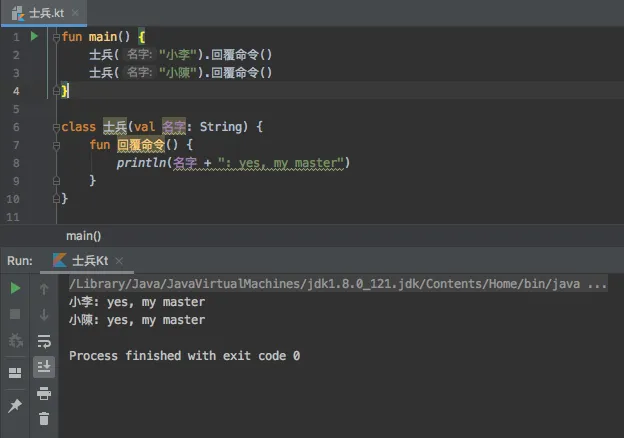Collapse the 士兵 class fold marker on line 6
This screenshot has height=438, width=624.
click(x=56, y=127)
